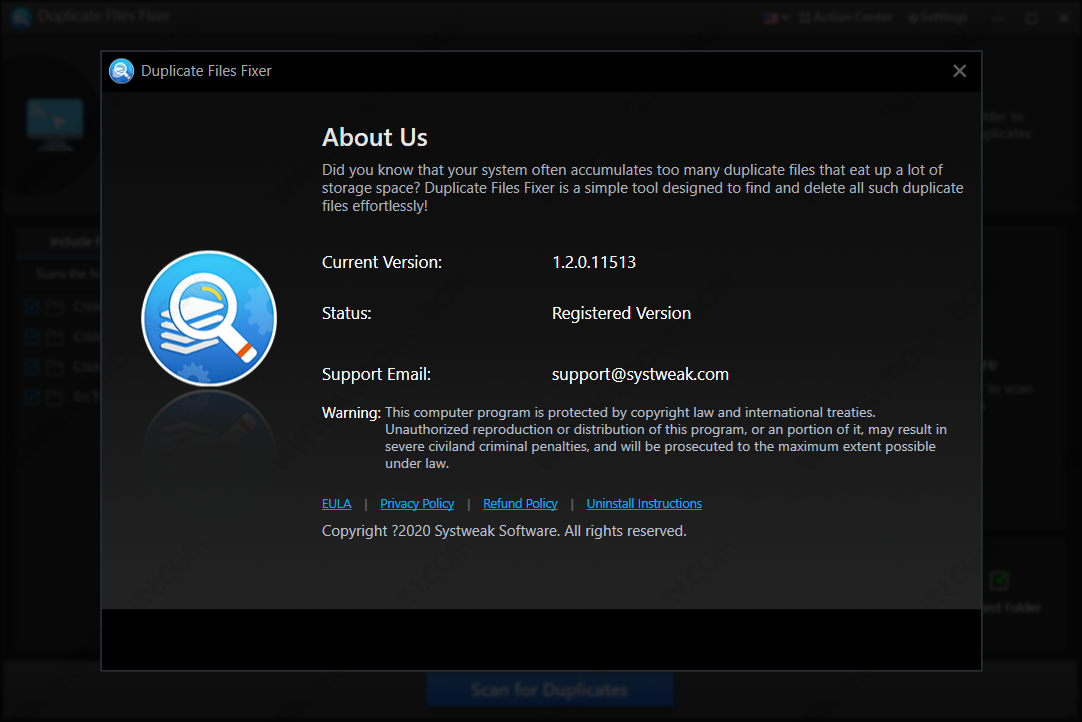This screenshot has width=1082, height=722.
Task: Open the Privacy Policy link
Action: (417, 504)
